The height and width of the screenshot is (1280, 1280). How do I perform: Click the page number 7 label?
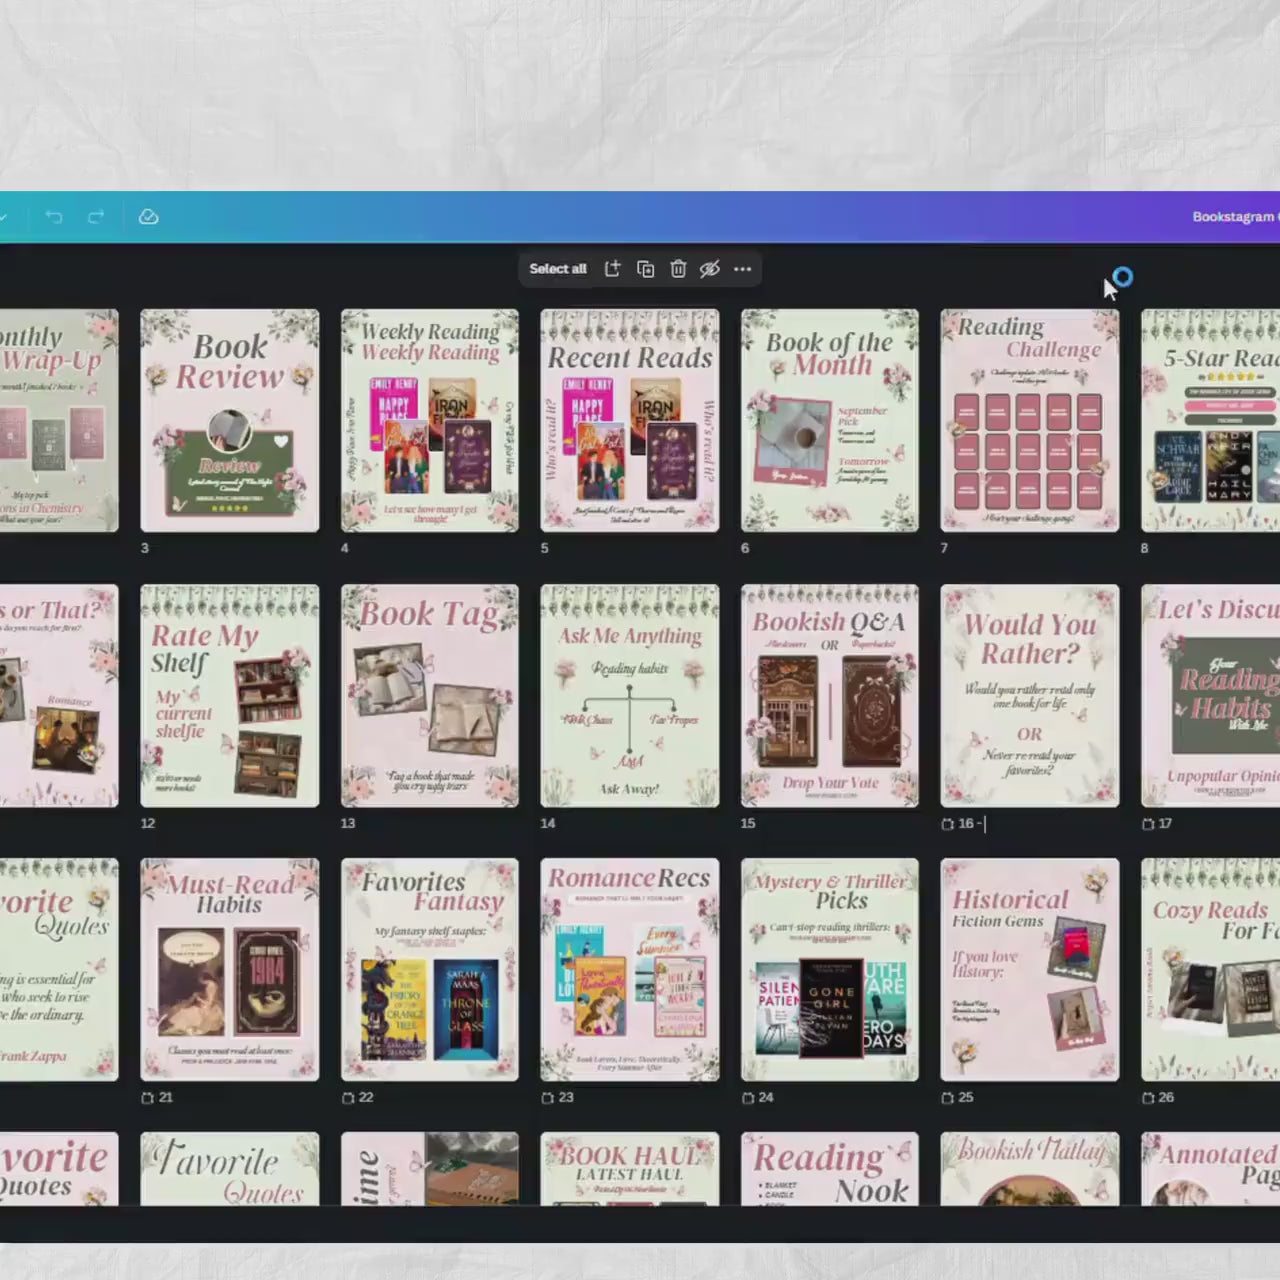944,548
